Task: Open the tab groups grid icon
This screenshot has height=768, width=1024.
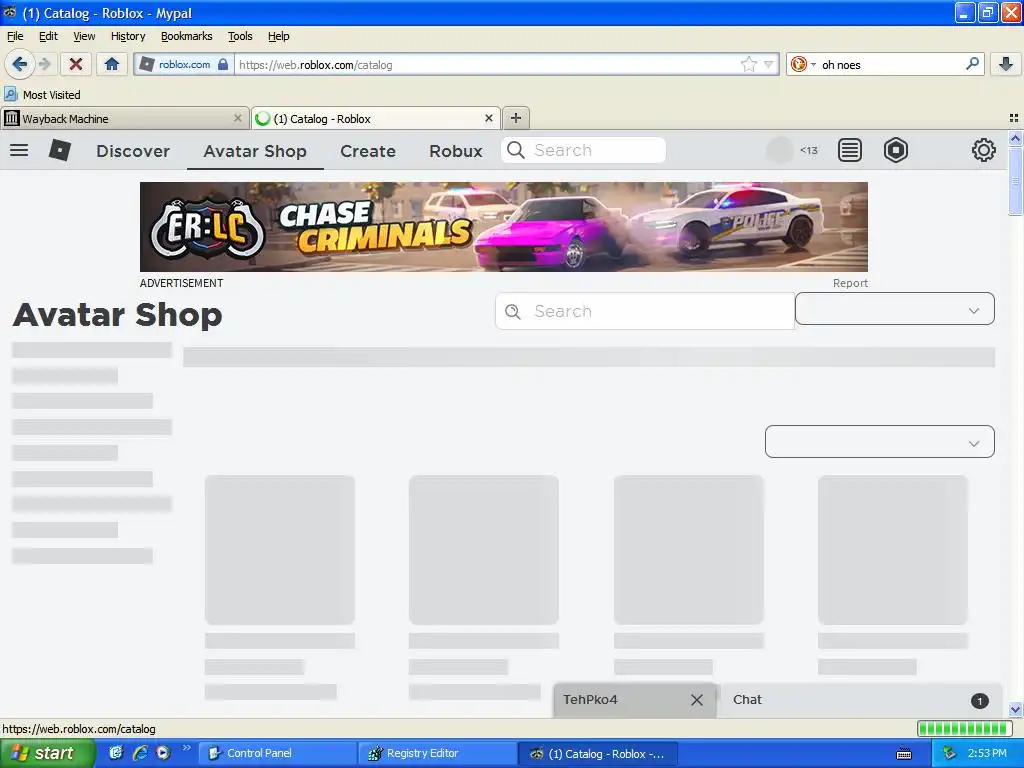Action: point(1014,118)
